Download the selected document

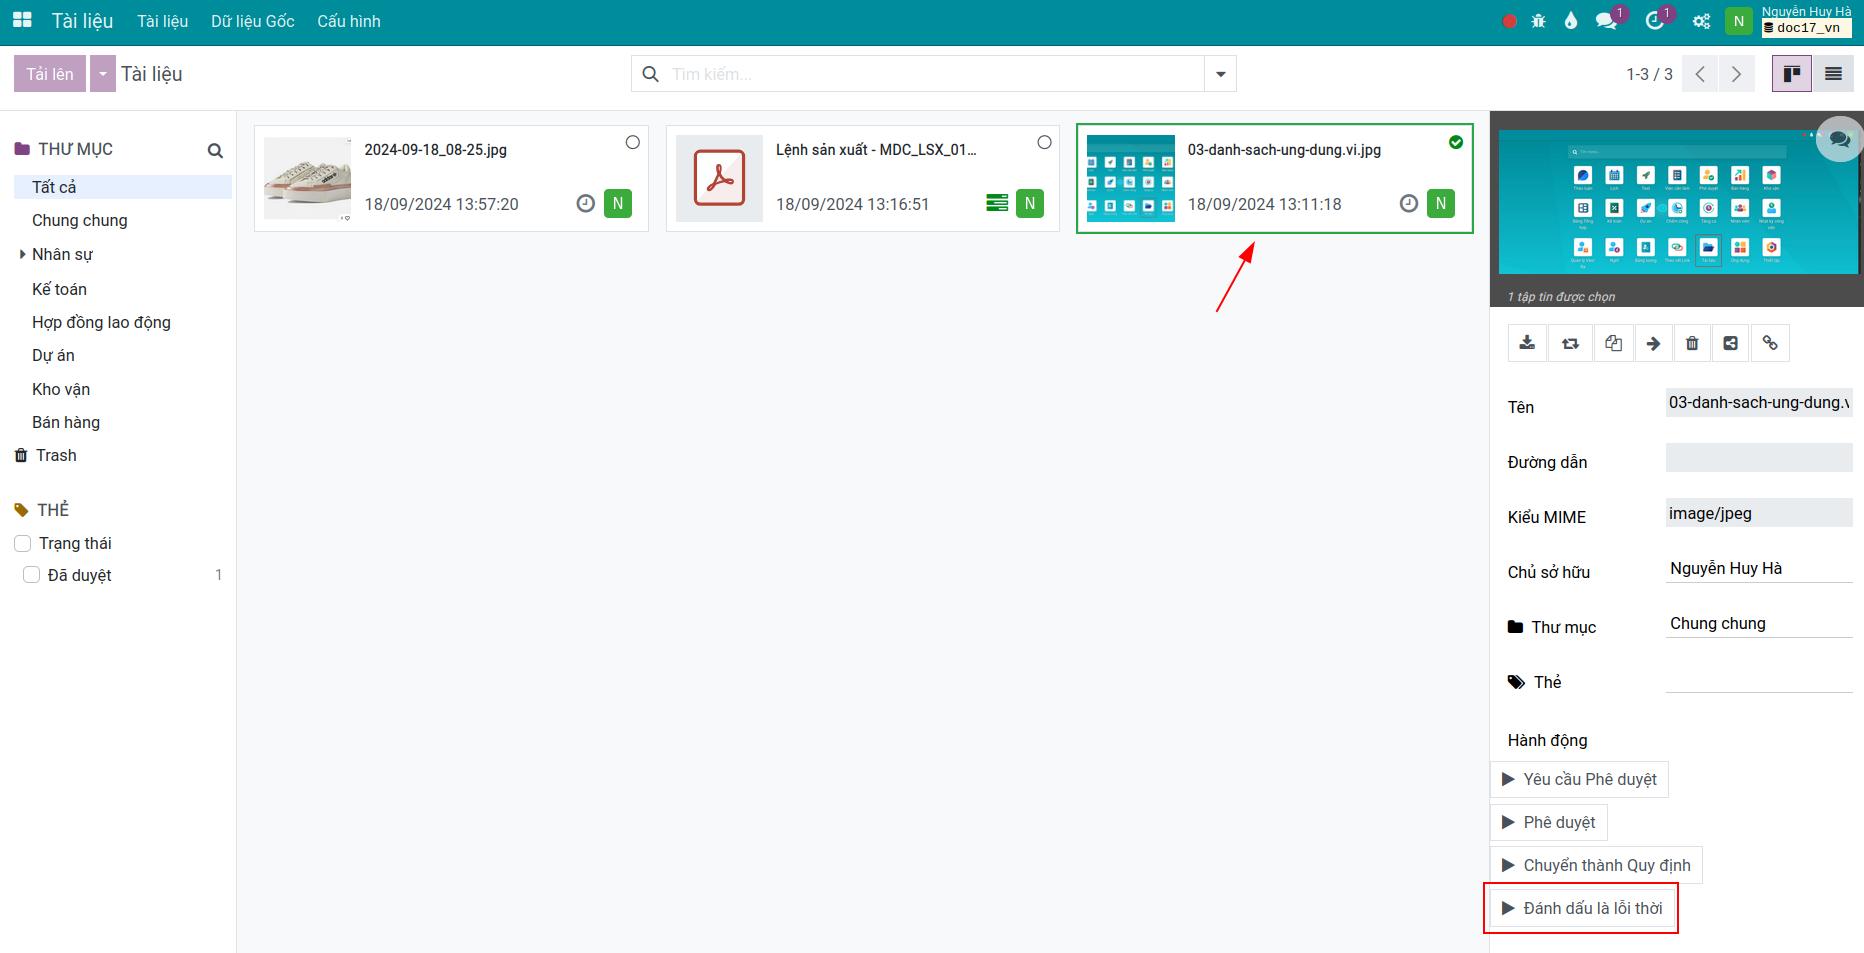point(1527,343)
